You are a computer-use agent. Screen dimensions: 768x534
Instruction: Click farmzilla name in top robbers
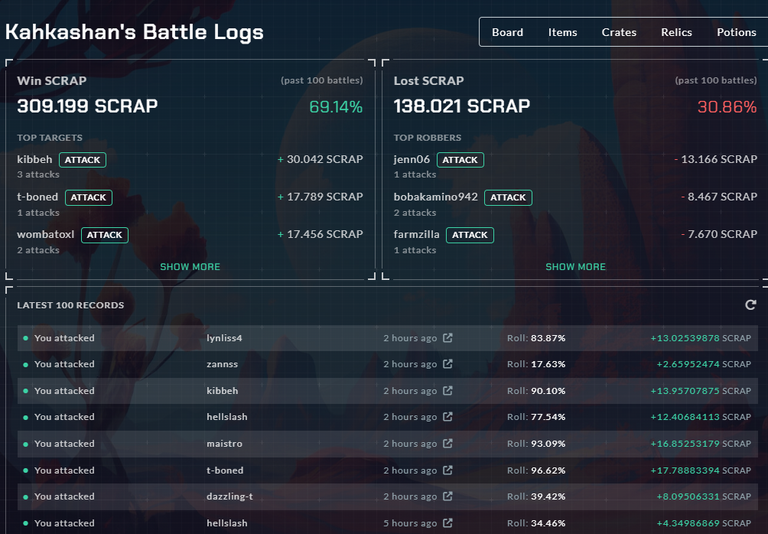pos(416,234)
